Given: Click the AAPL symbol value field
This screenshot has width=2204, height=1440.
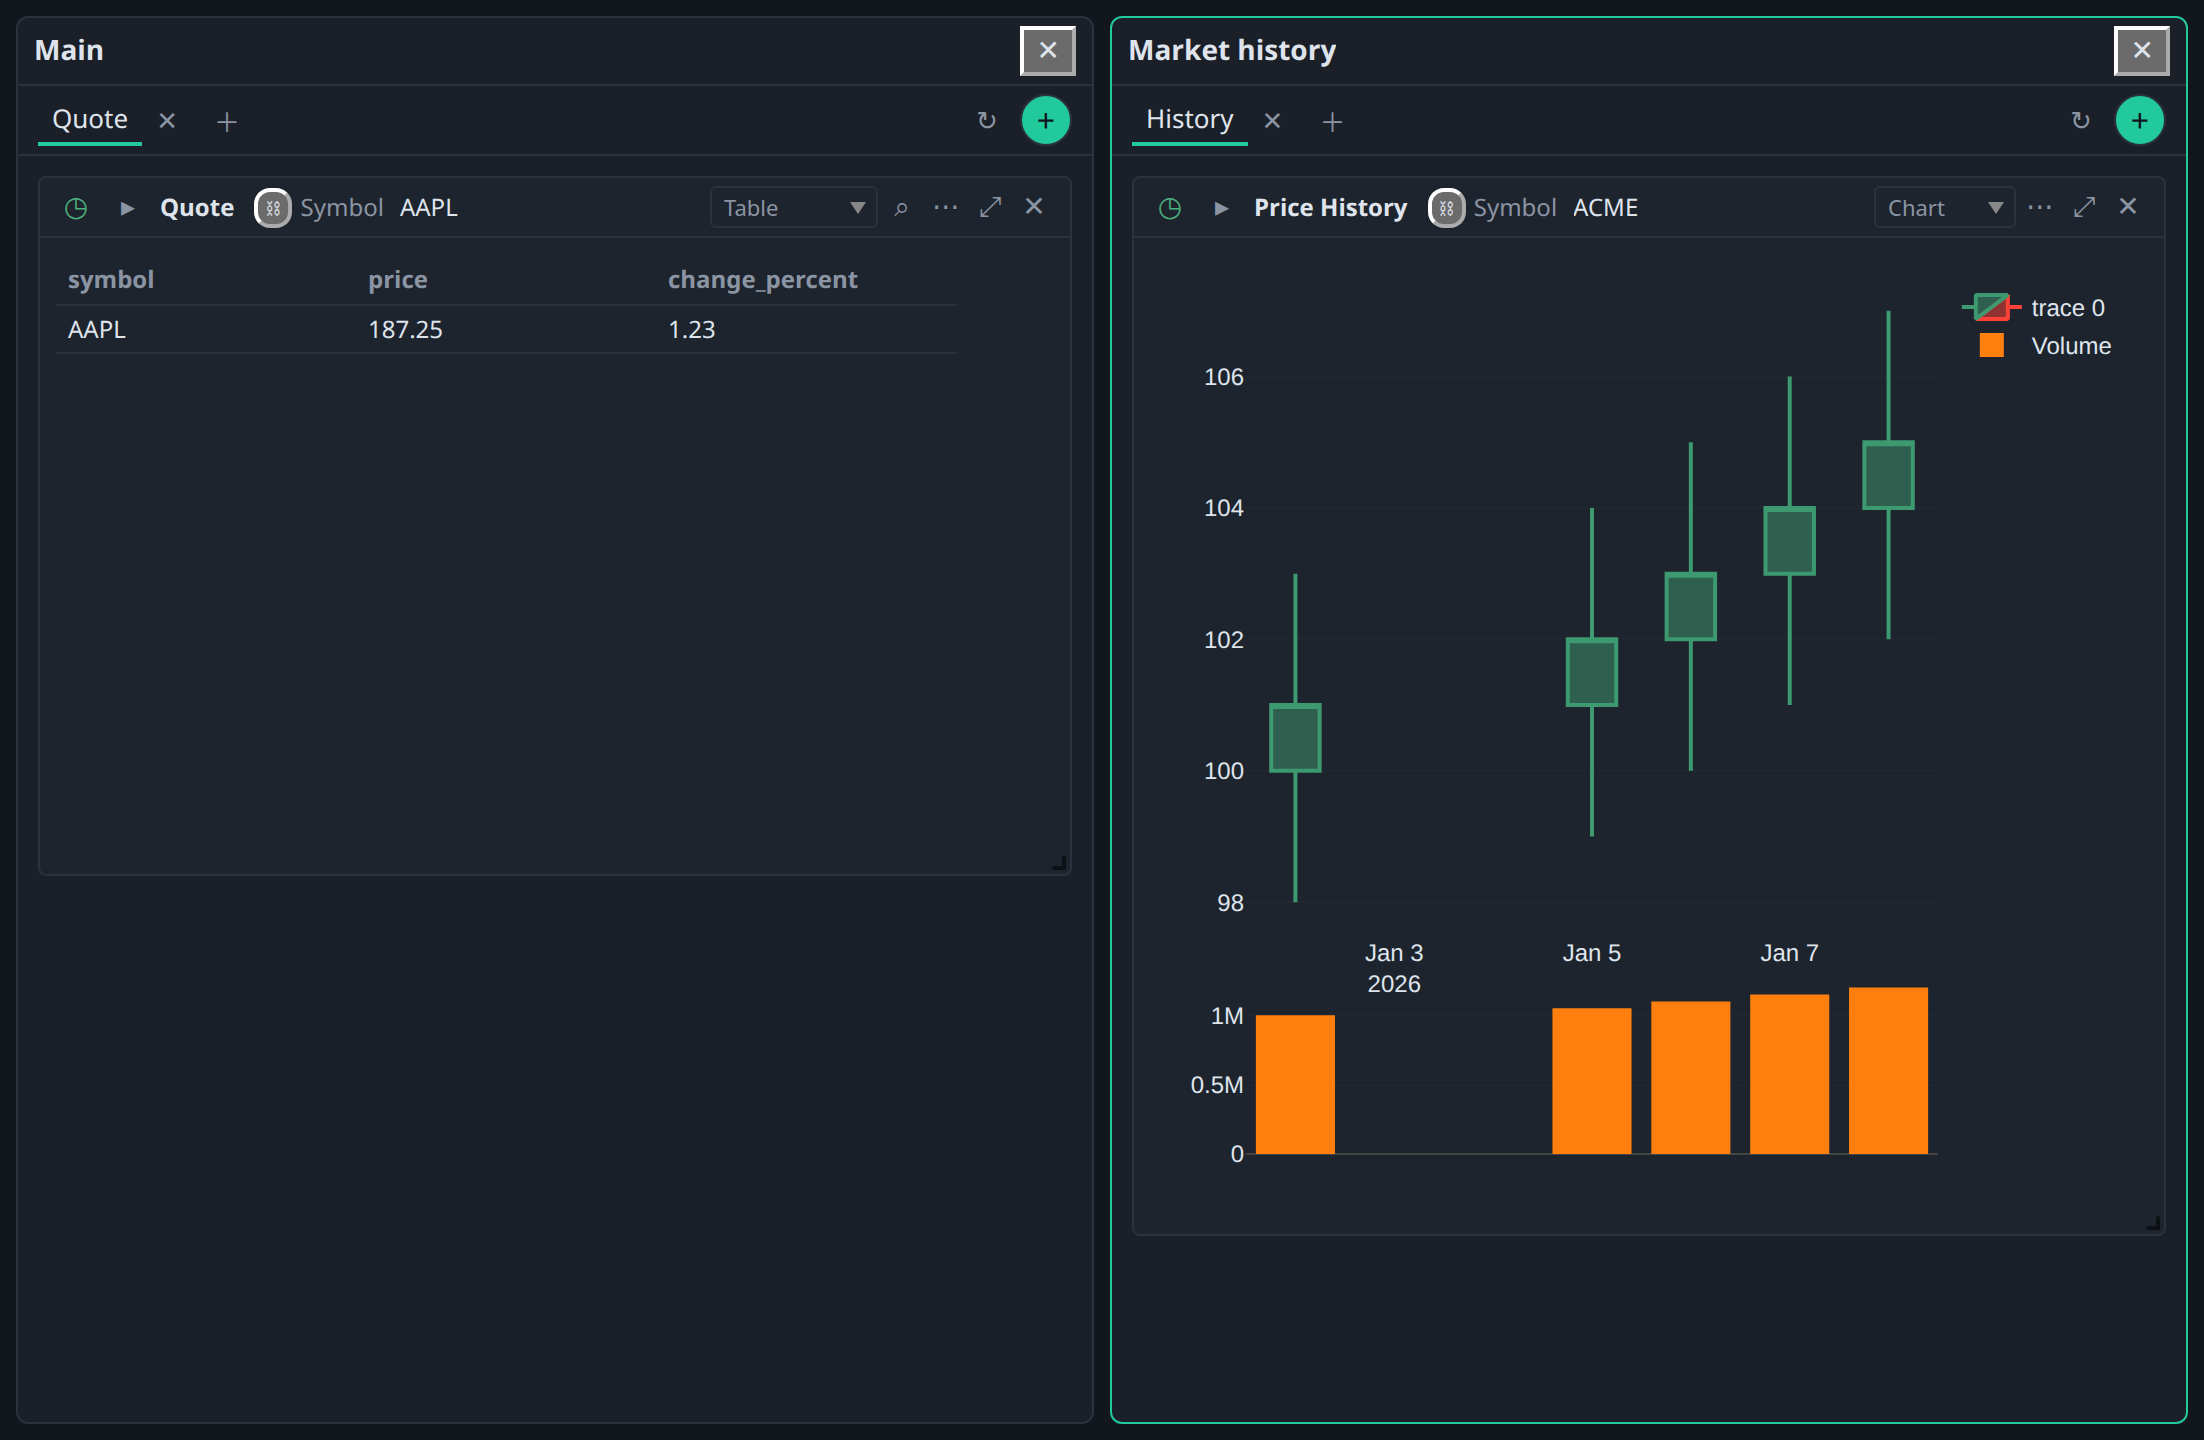Looking at the screenshot, I should (429, 208).
